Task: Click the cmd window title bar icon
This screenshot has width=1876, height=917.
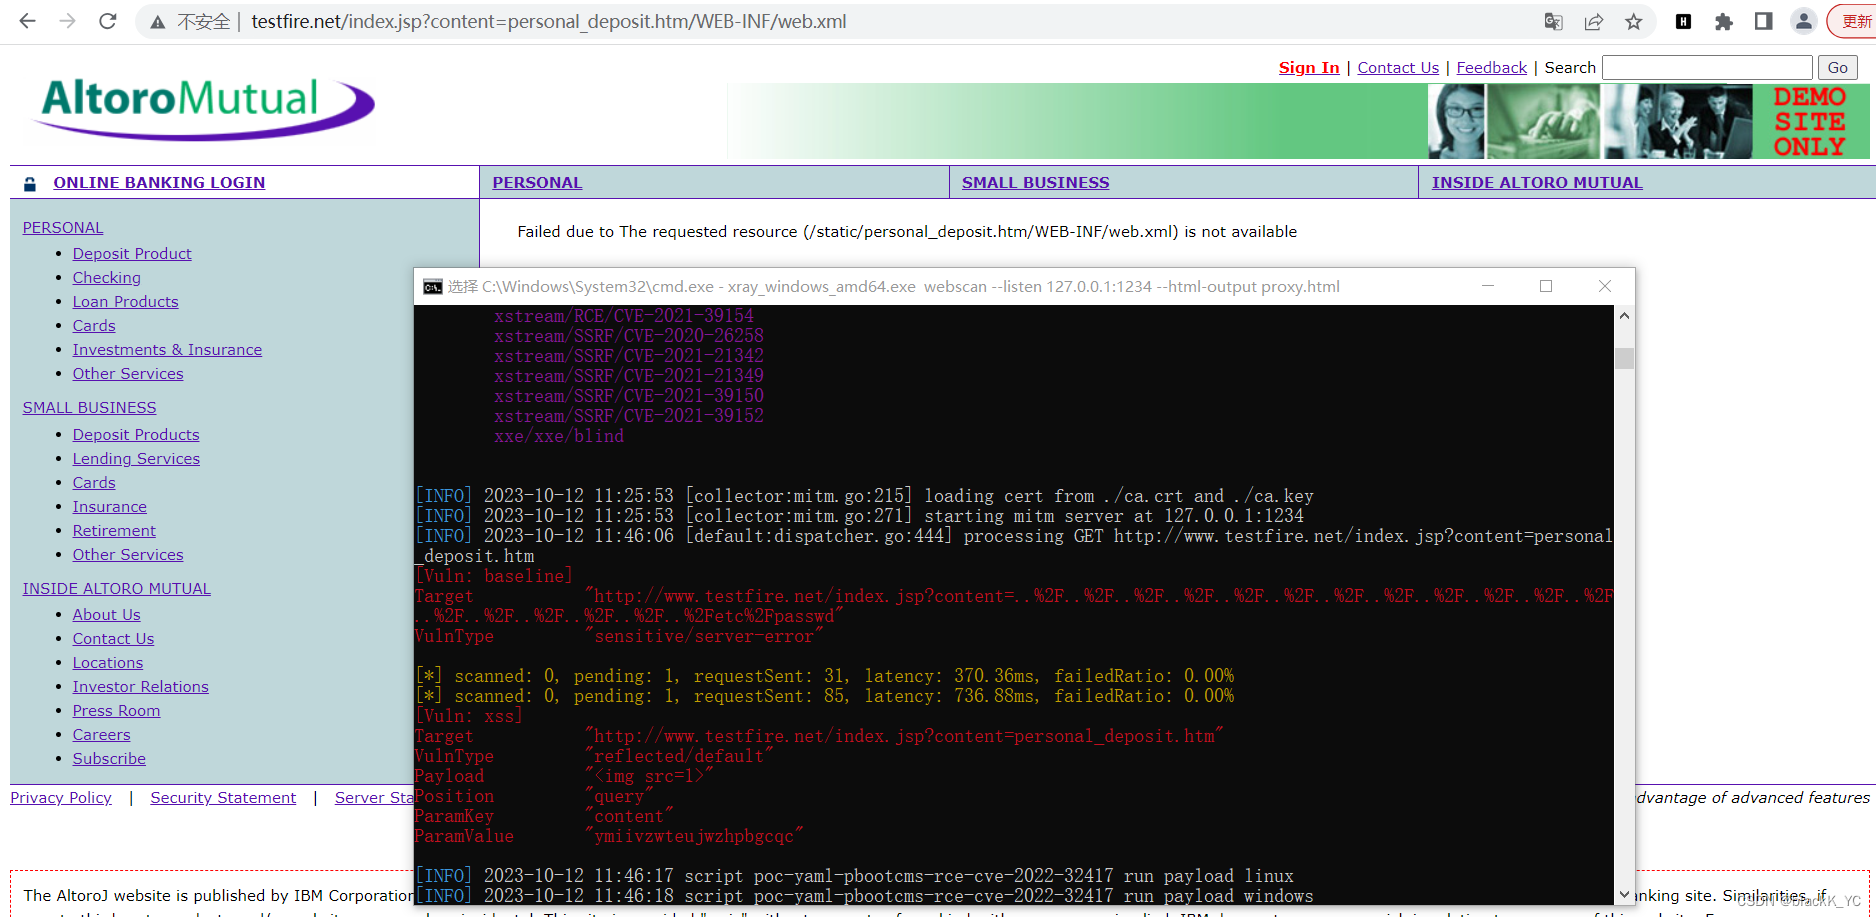Action: click(x=432, y=287)
